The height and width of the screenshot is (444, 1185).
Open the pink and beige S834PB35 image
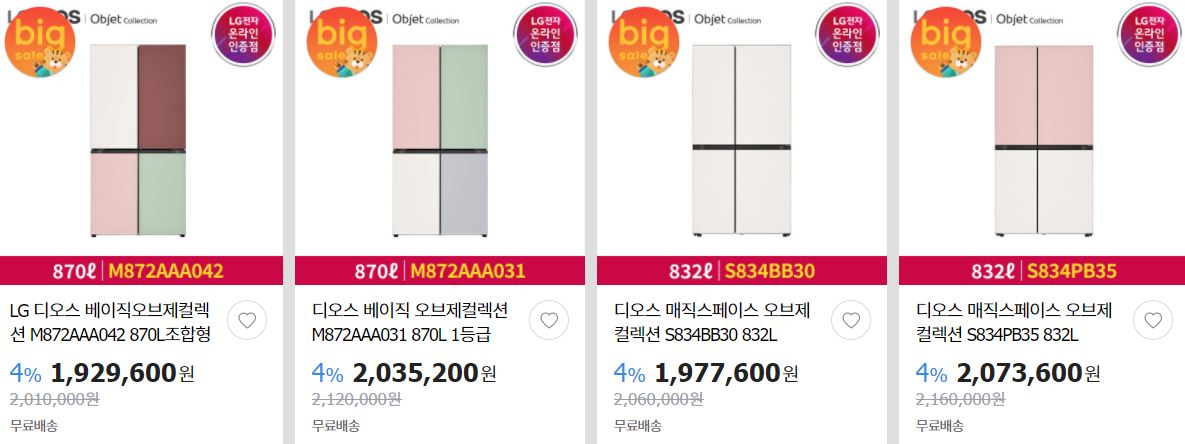pyautogui.click(x=1044, y=140)
